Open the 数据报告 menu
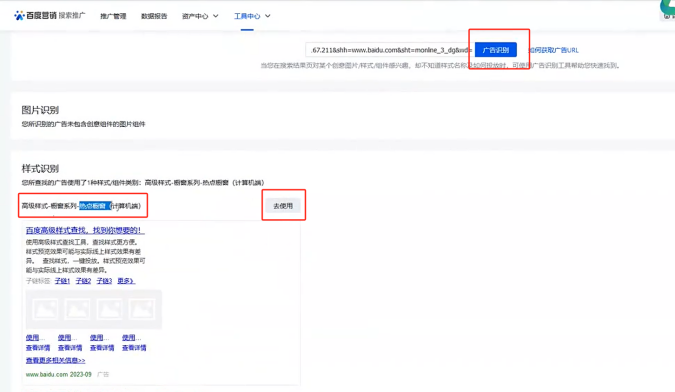This screenshot has height=392, width=675. tap(154, 16)
